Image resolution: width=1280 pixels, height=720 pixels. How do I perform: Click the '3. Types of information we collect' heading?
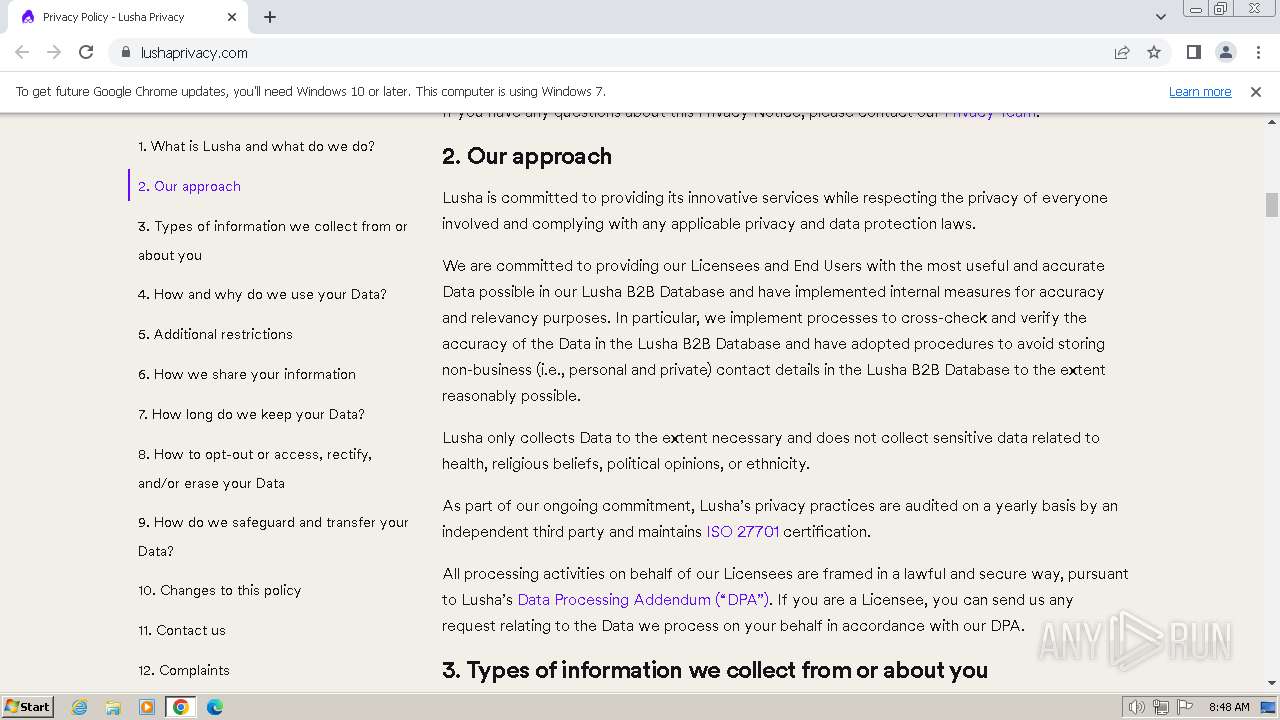point(715,670)
